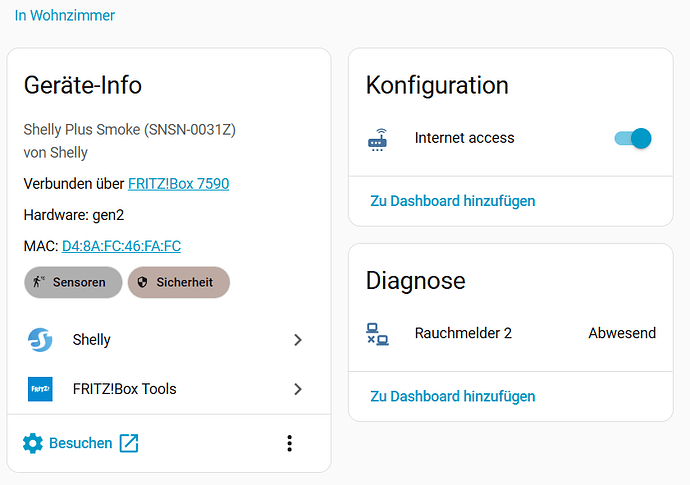Click the MAC address D4:8A:FC:46:FA:FC link
This screenshot has width=690, height=485.
[x=121, y=246]
